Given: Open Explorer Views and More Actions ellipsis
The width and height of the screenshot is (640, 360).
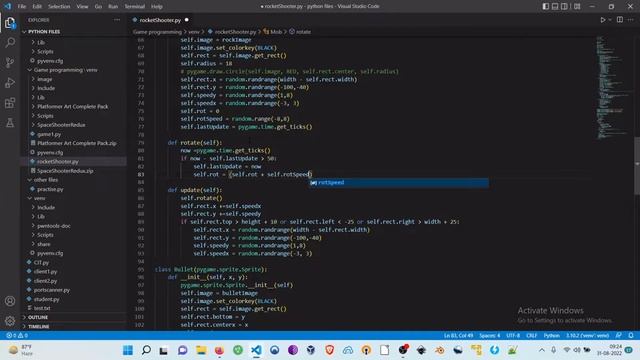Looking at the screenshot, I should pos(117,20).
